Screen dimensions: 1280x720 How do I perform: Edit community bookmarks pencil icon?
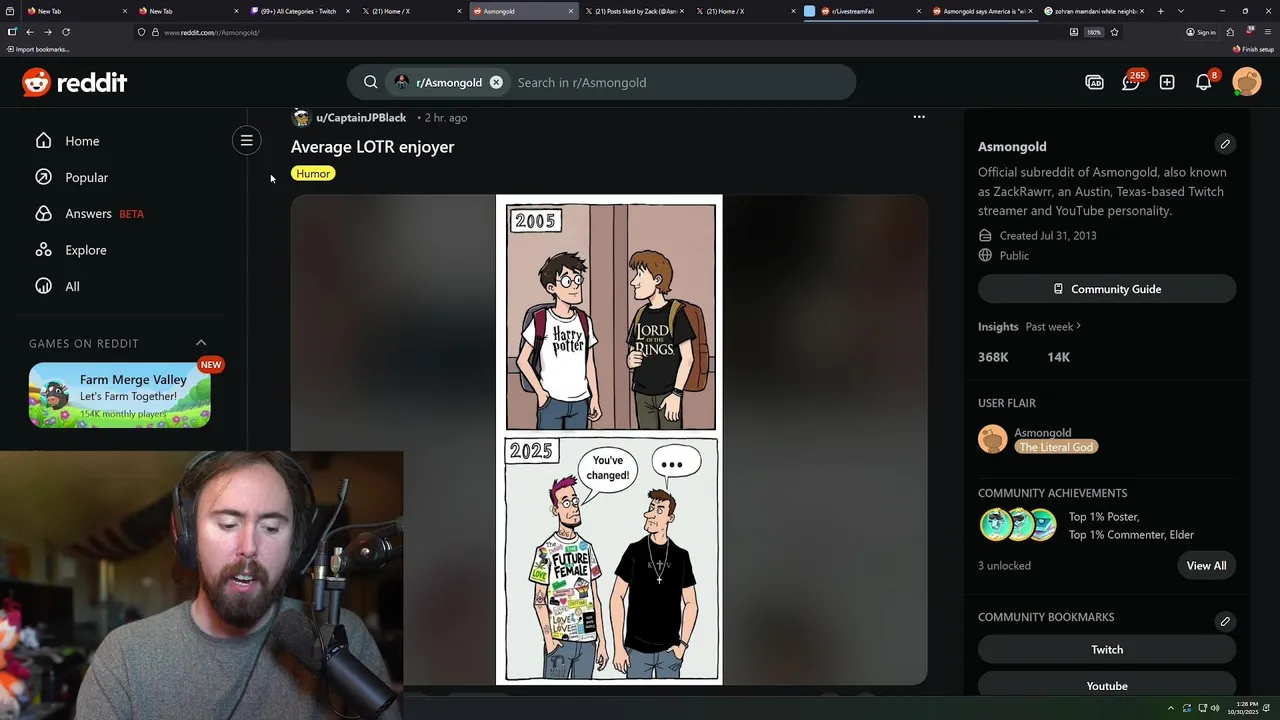1225,621
